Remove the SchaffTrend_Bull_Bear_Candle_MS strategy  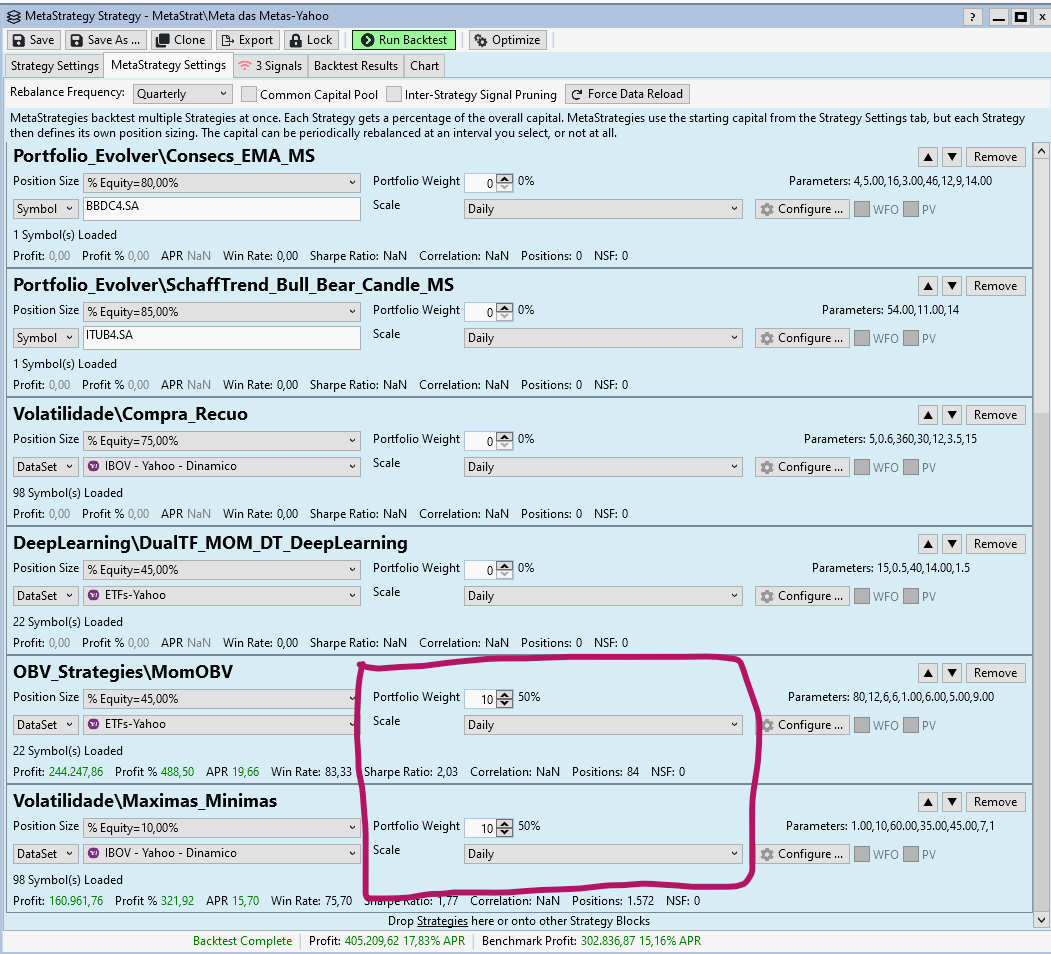pos(995,286)
